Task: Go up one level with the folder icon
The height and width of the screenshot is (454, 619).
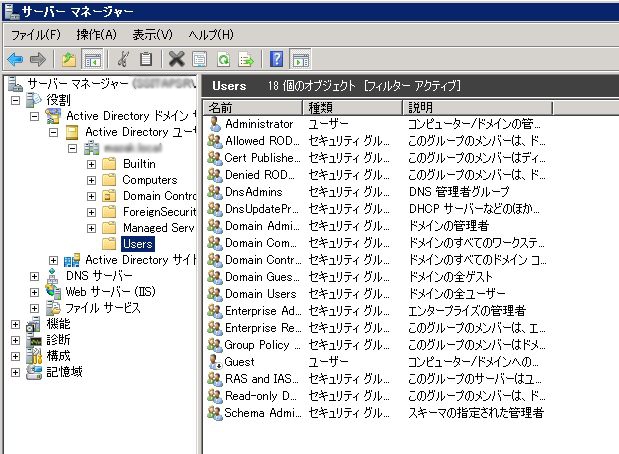Action: [x=69, y=60]
